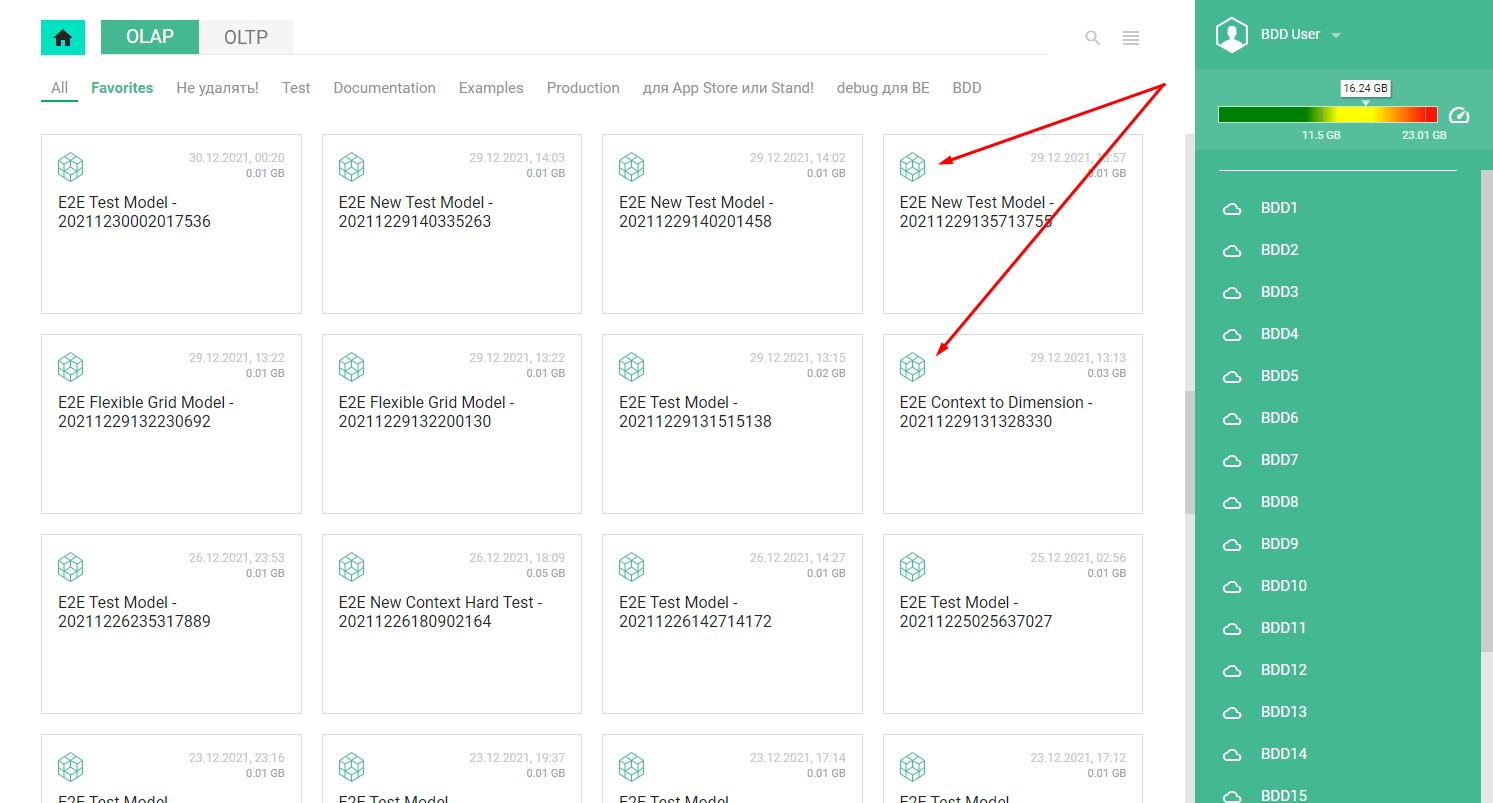Open model title E2E Test Model - 20211230002017536
The width and height of the screenshot is (1493, 803).
135,212
